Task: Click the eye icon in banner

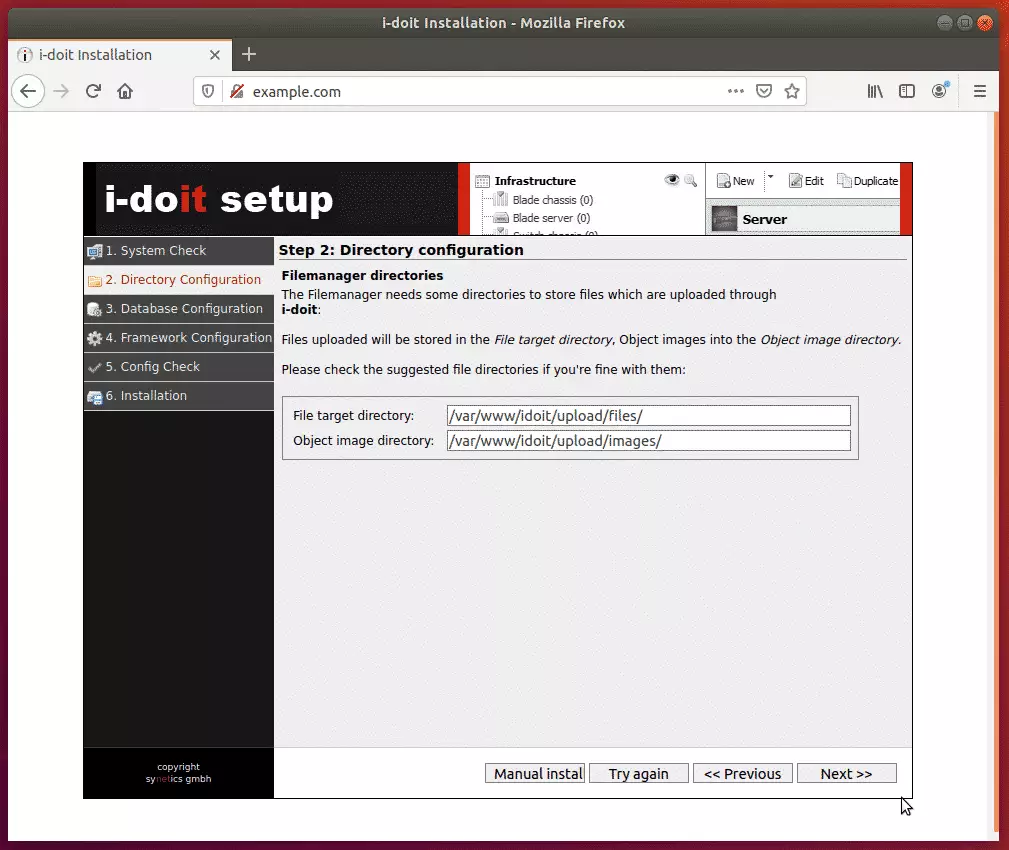Action: click(x=672, y=180)
